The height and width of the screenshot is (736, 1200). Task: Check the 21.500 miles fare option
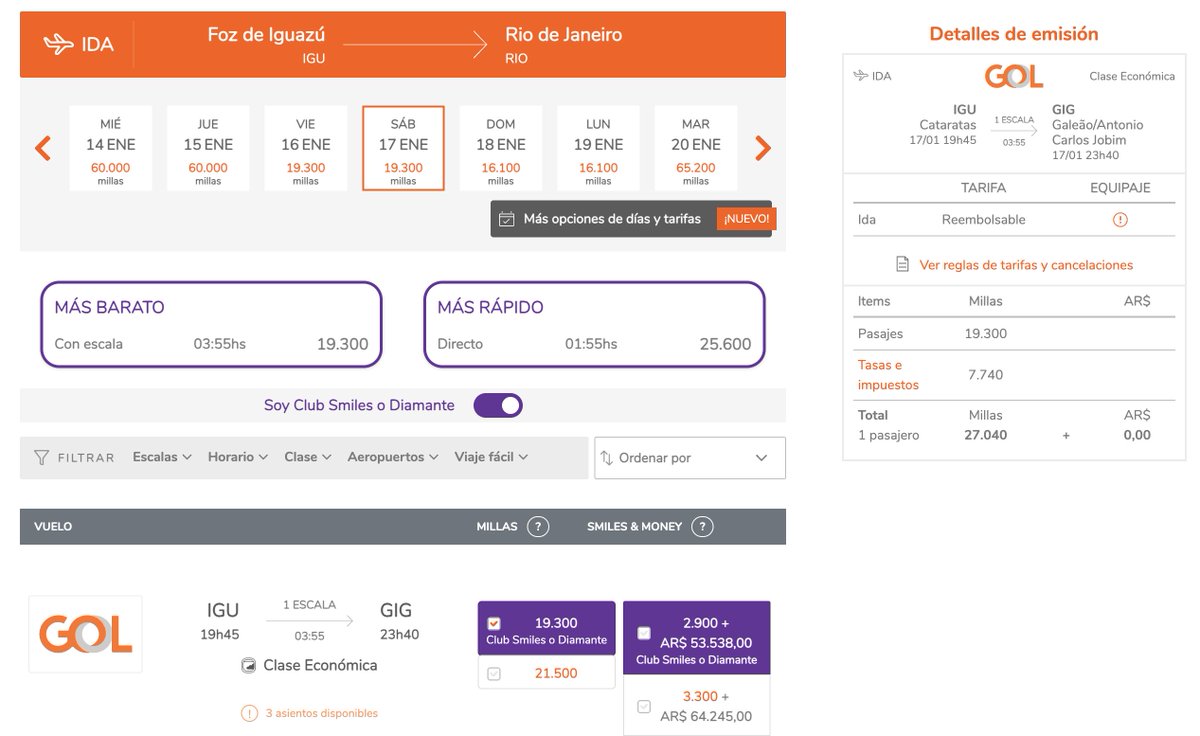pos(494,674)
